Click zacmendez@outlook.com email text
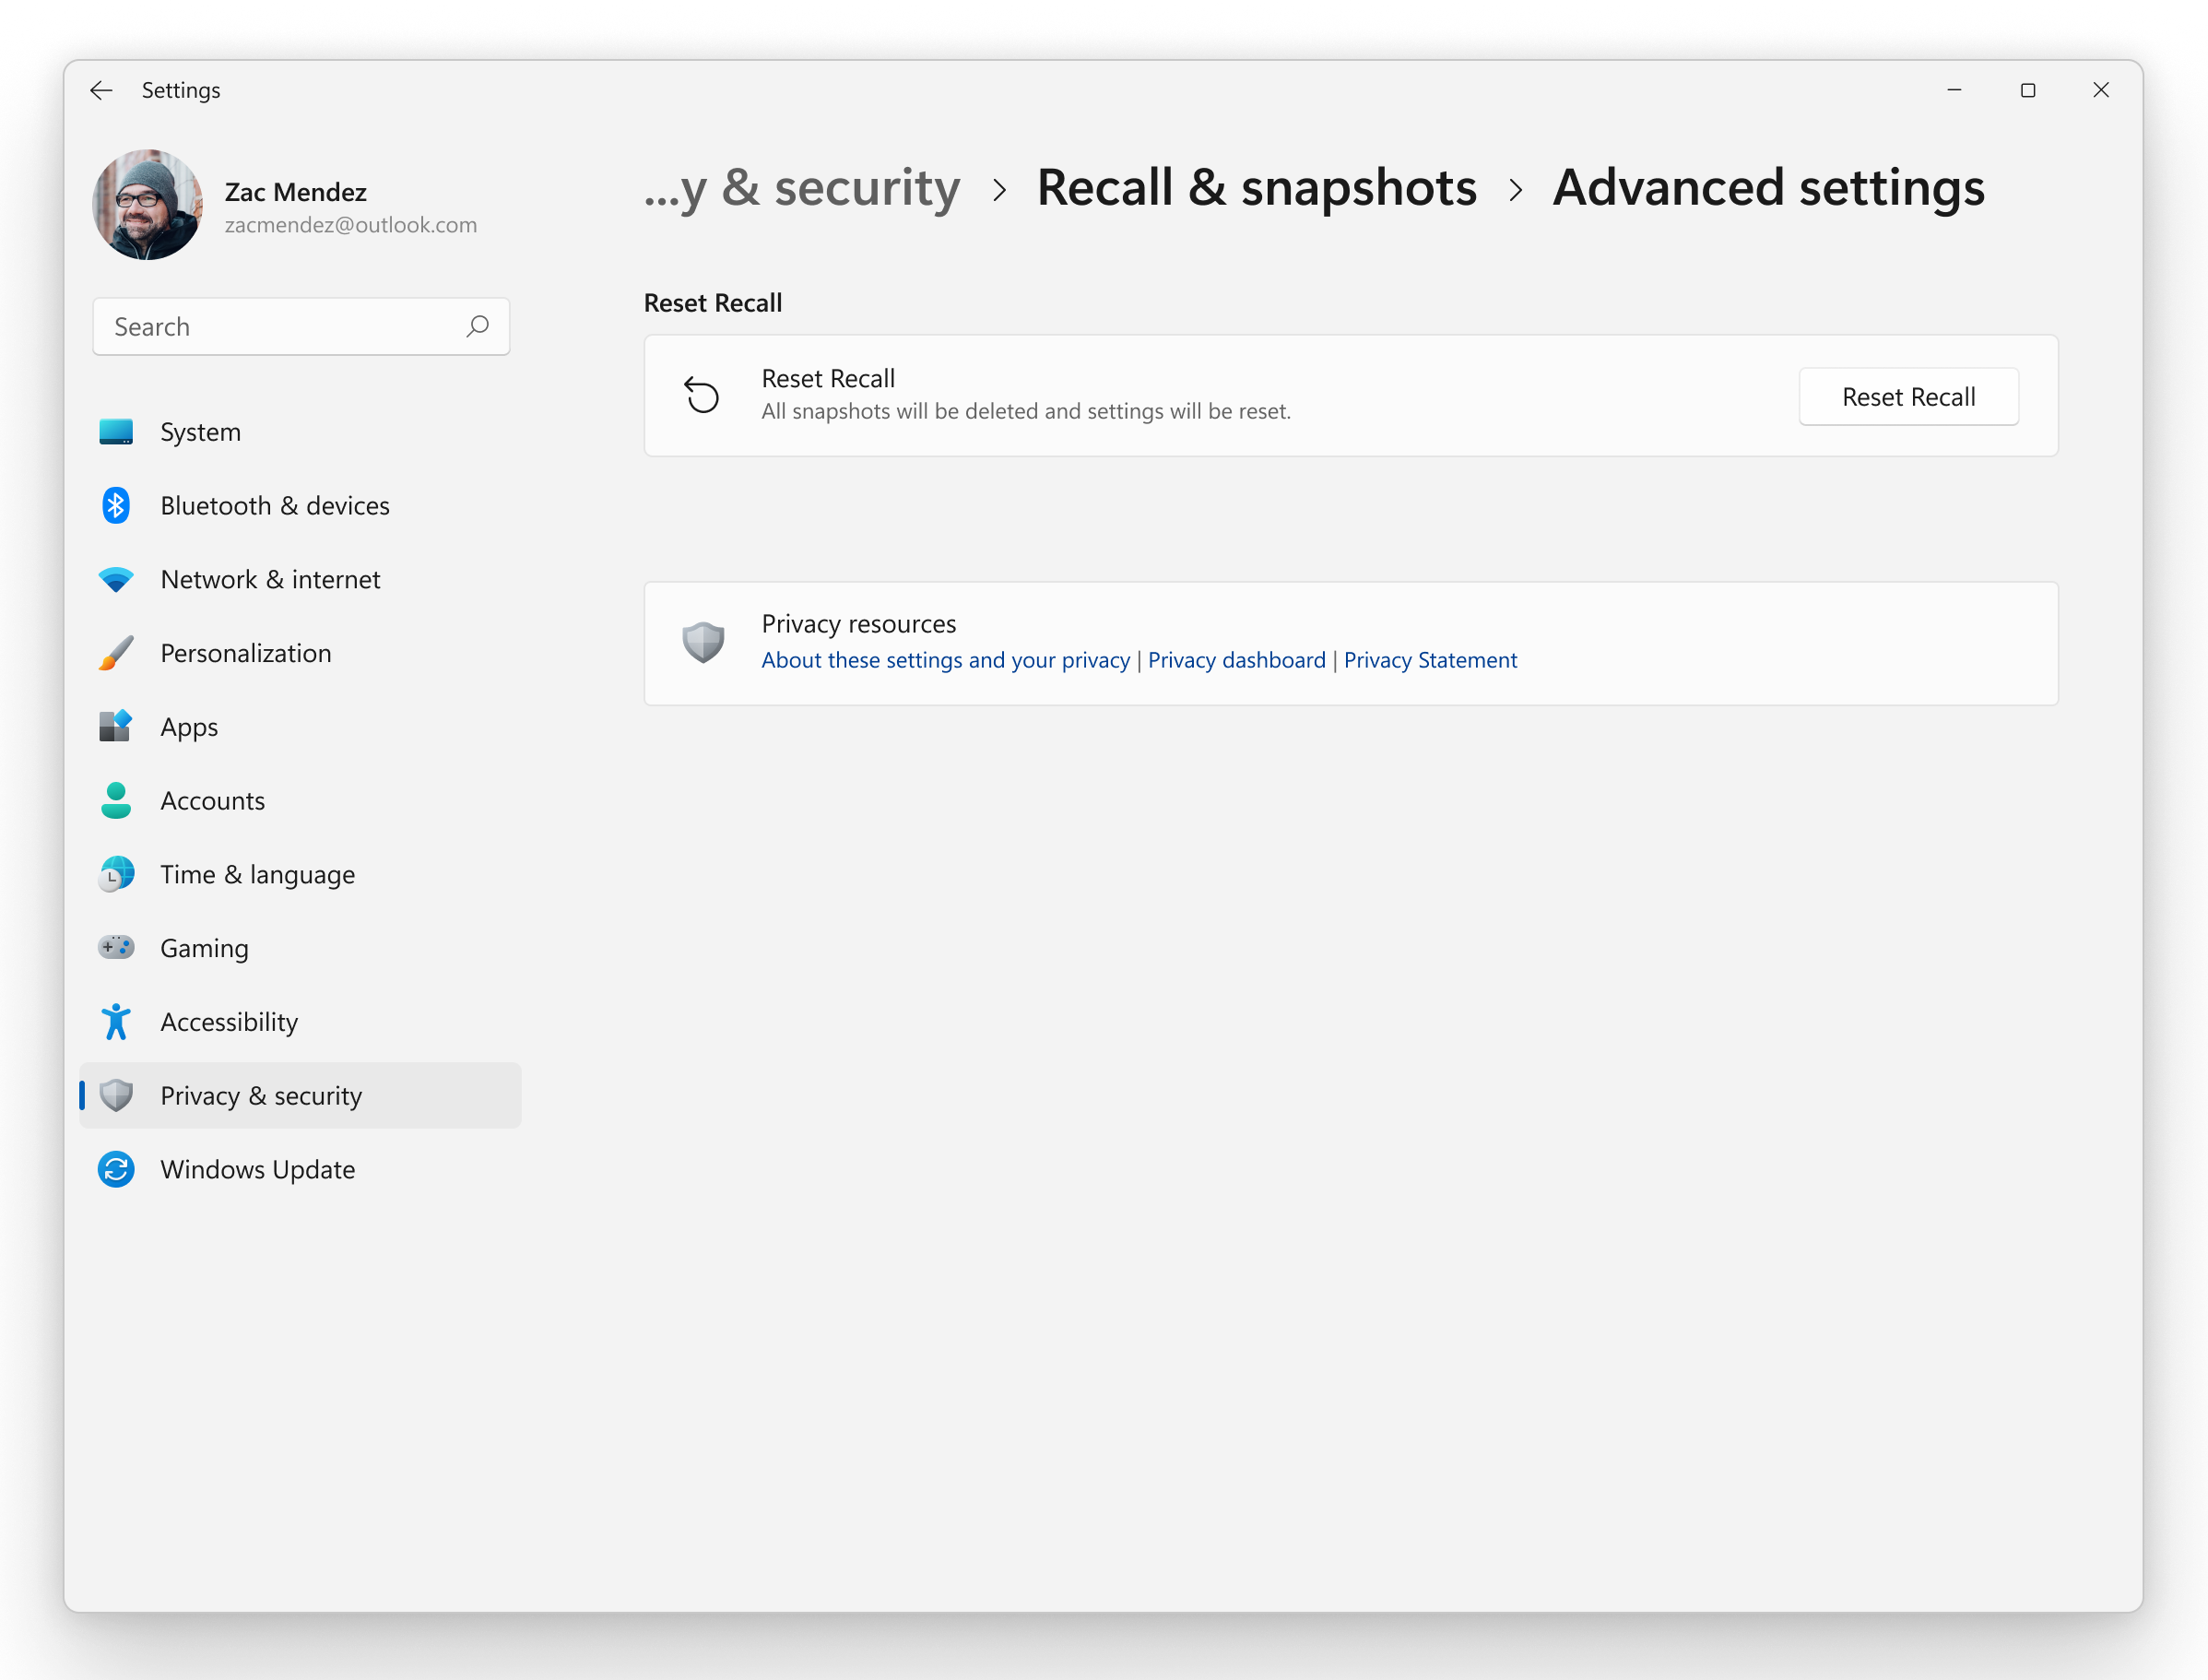 click(351, 225)
